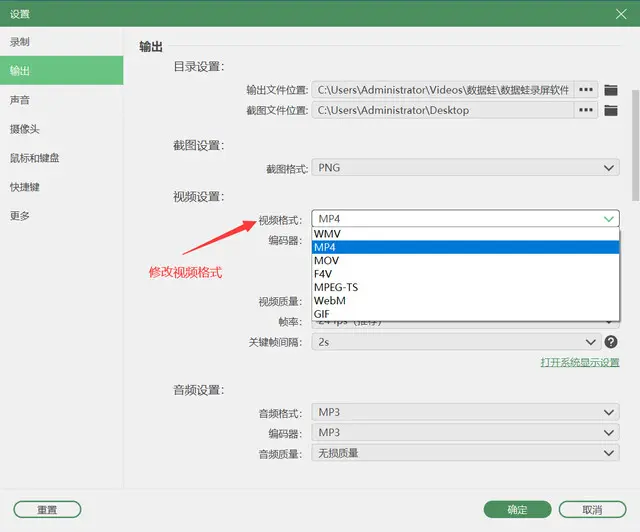Switch to the 快捷键 settings tab

pos(61,187)
